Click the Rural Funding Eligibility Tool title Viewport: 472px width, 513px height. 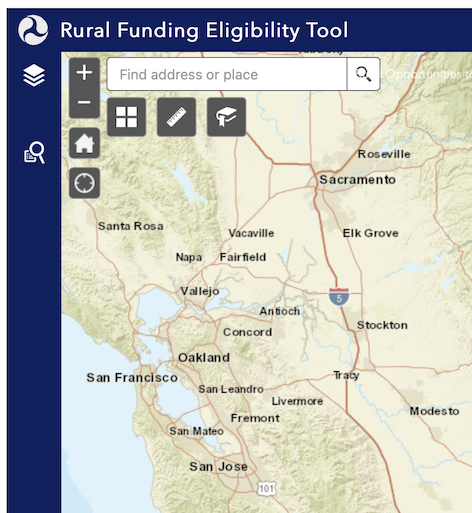point(204,30)
